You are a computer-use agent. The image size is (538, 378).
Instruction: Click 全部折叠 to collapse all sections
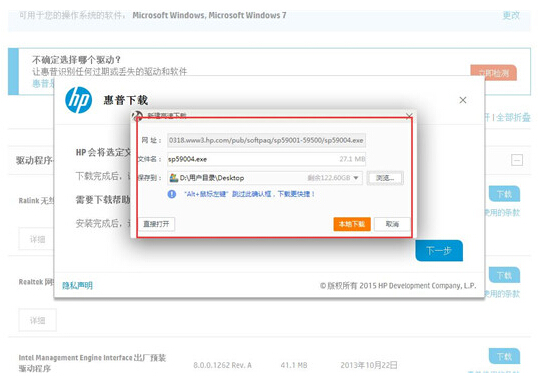pos(513,118)
